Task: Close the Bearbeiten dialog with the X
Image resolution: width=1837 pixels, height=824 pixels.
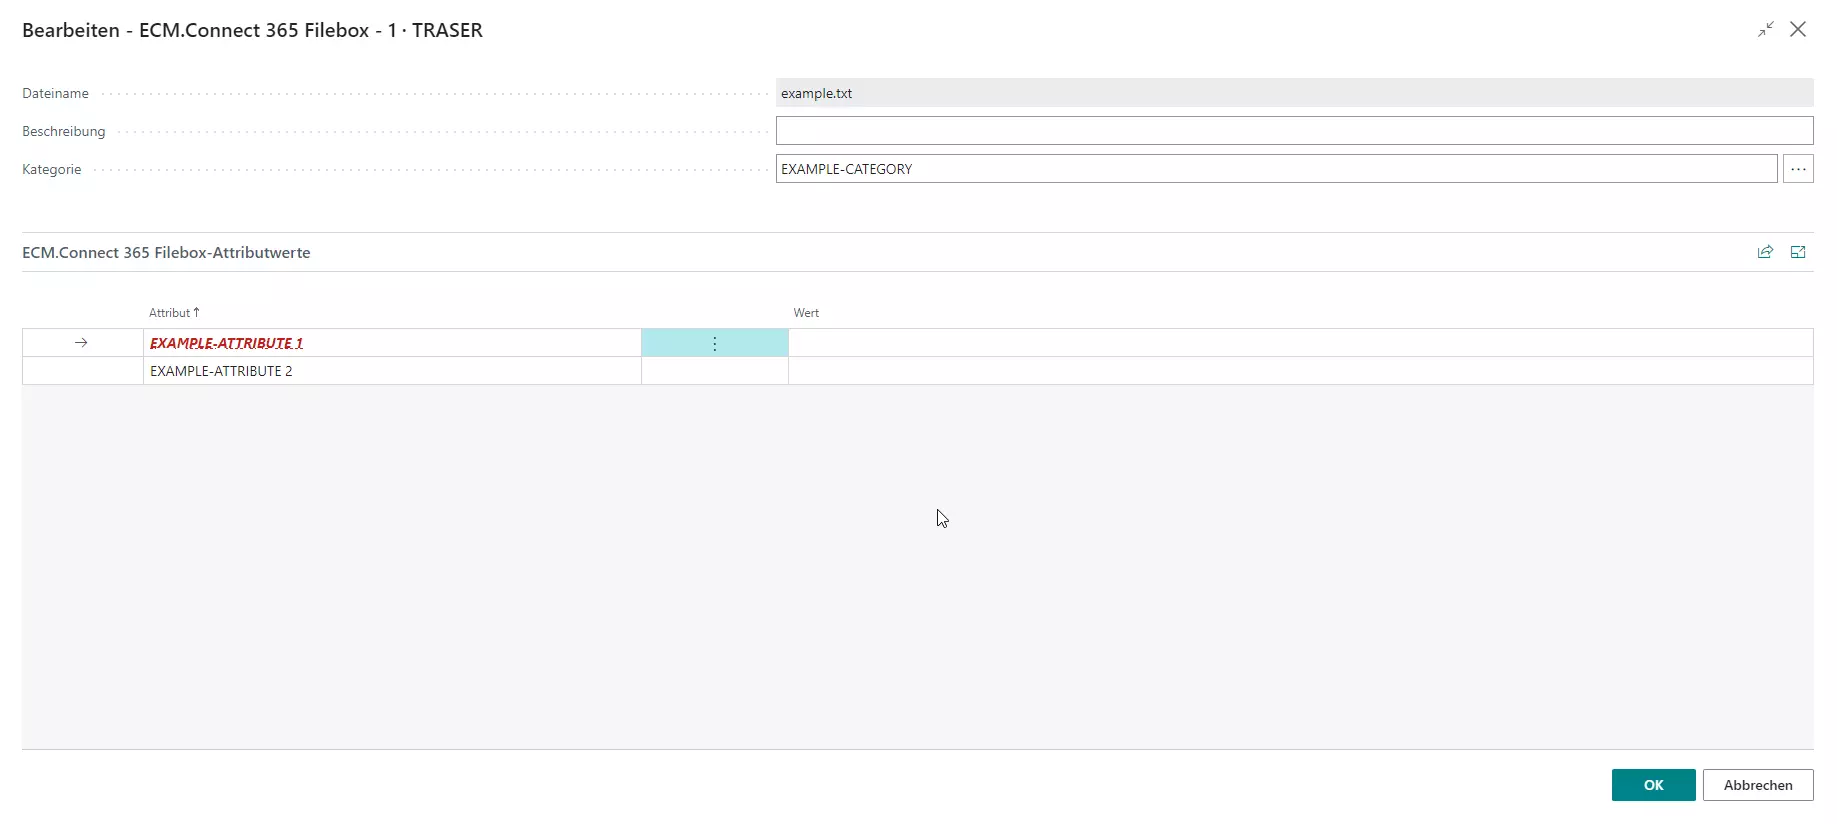Action: (x=1797, y=30)
